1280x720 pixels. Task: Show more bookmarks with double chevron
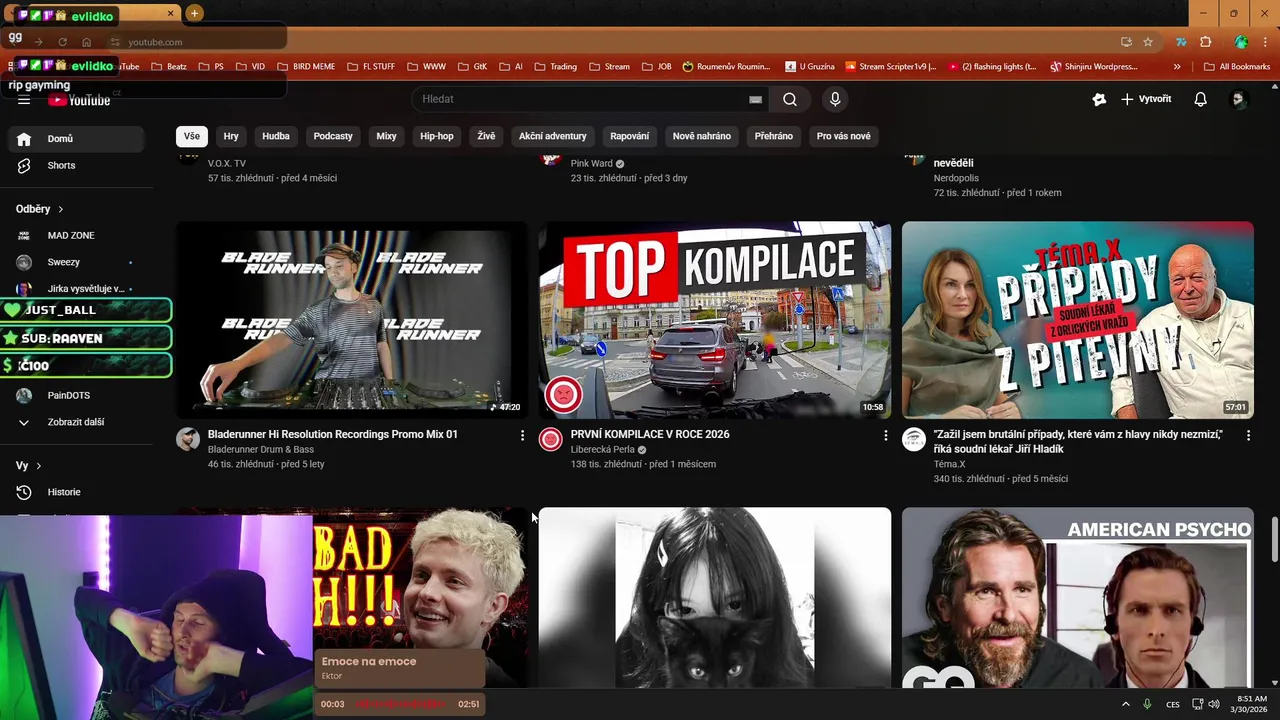(1177, 67)
